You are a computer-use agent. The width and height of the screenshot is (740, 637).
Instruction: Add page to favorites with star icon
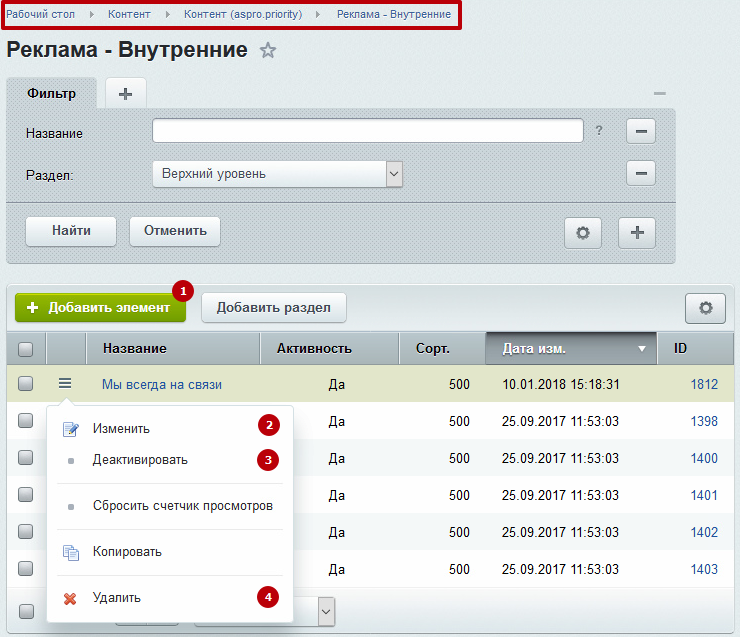(x=268, y=50)
